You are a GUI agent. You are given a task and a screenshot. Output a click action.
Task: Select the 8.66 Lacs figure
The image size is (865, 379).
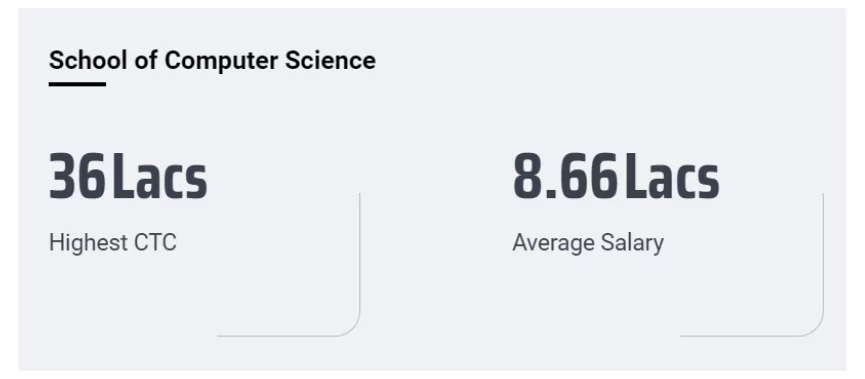click(x=616, y=176)
